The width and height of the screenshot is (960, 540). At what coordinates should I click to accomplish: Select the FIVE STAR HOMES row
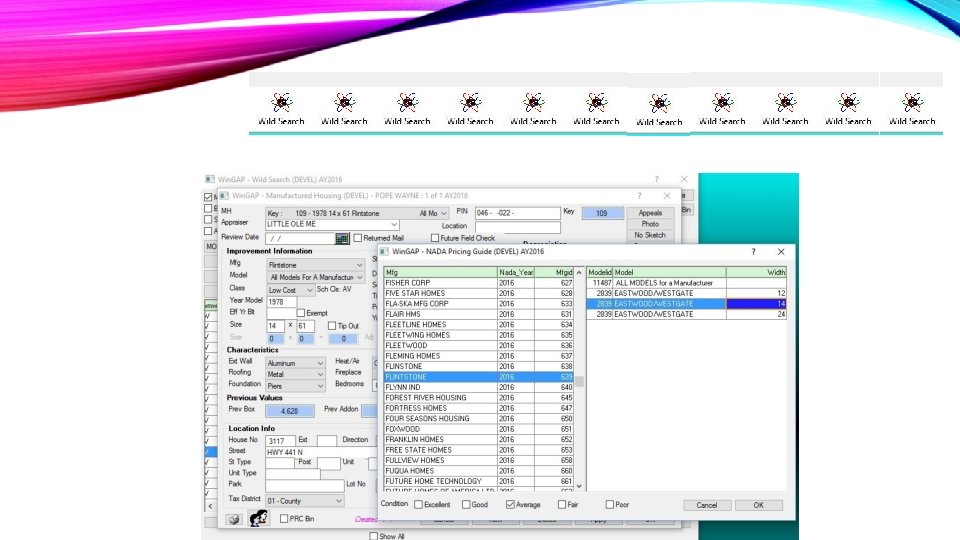pos(478,293)
